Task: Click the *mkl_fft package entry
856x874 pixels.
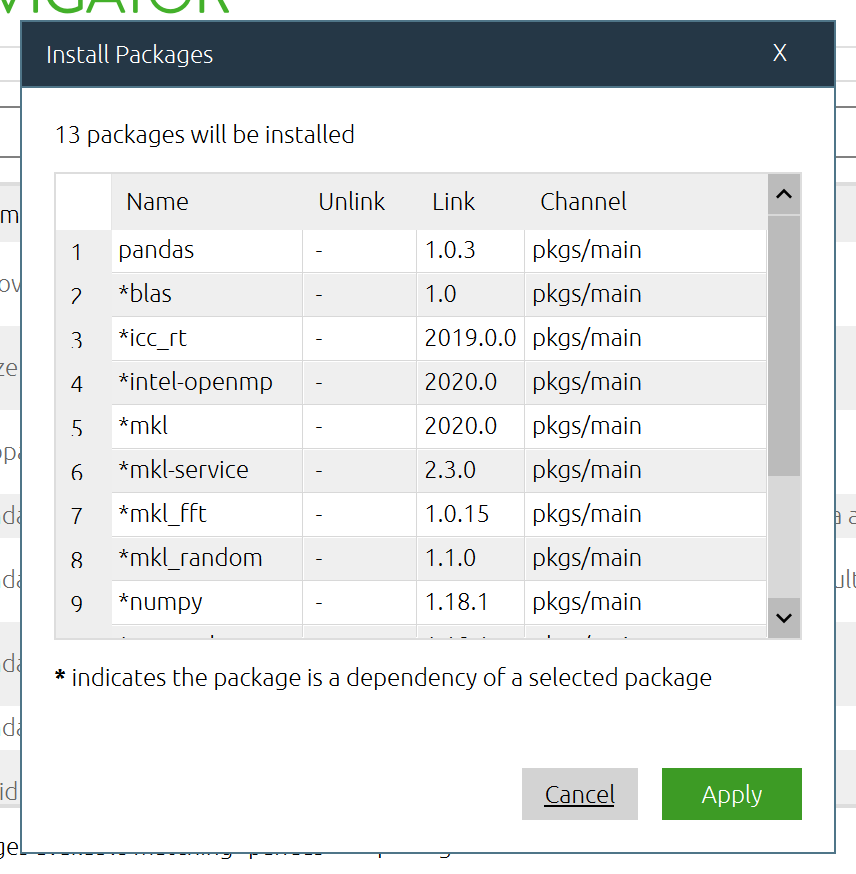Action: (x=162, y=514)
